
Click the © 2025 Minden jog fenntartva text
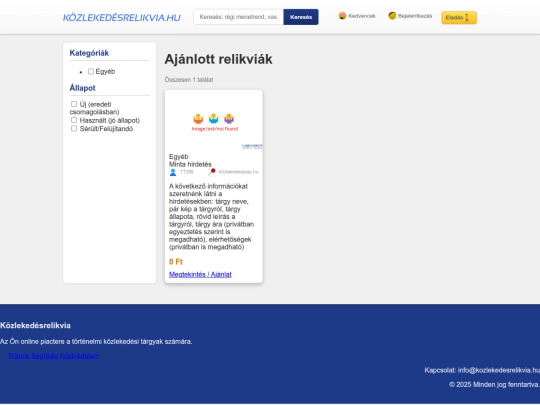click(495, 385)
